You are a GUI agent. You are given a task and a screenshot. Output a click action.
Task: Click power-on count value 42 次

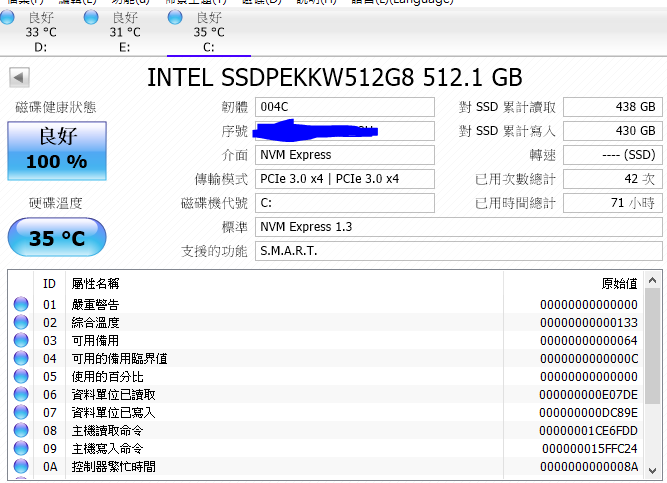coord(613,179)
